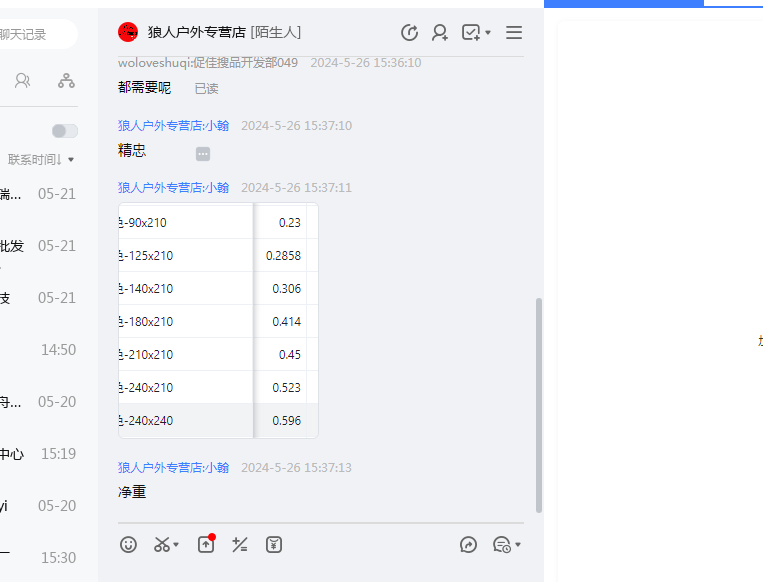This screenshot has height=582, width=763.
Task: Click the message text 精忠
Action: tap(132, 150)
